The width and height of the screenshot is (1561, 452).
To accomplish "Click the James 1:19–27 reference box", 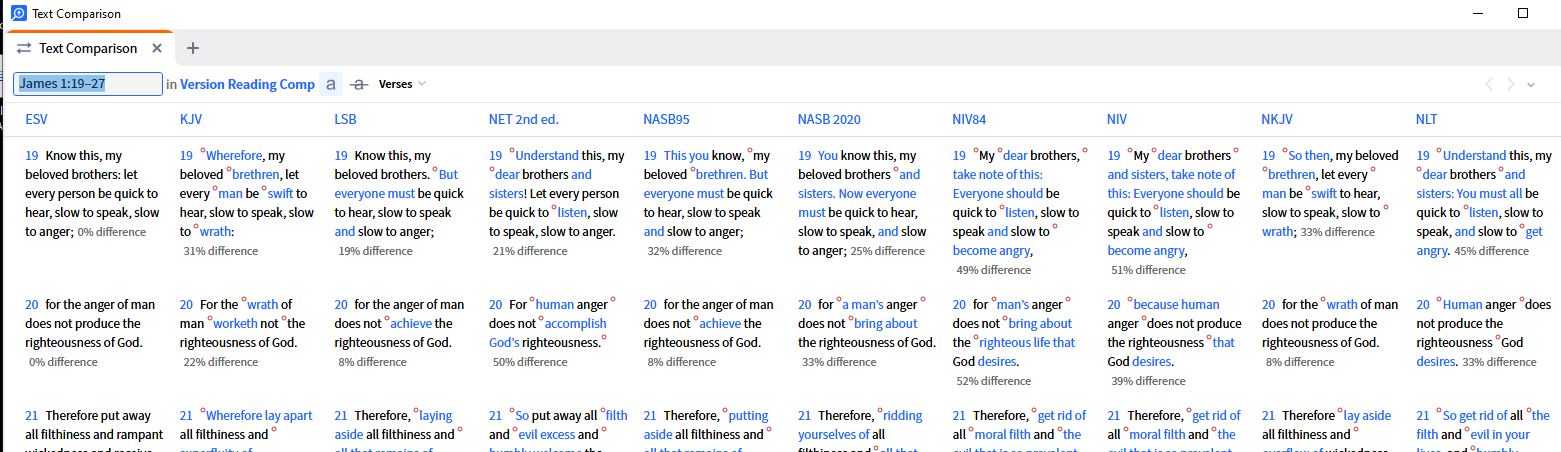I will point(88,84).
